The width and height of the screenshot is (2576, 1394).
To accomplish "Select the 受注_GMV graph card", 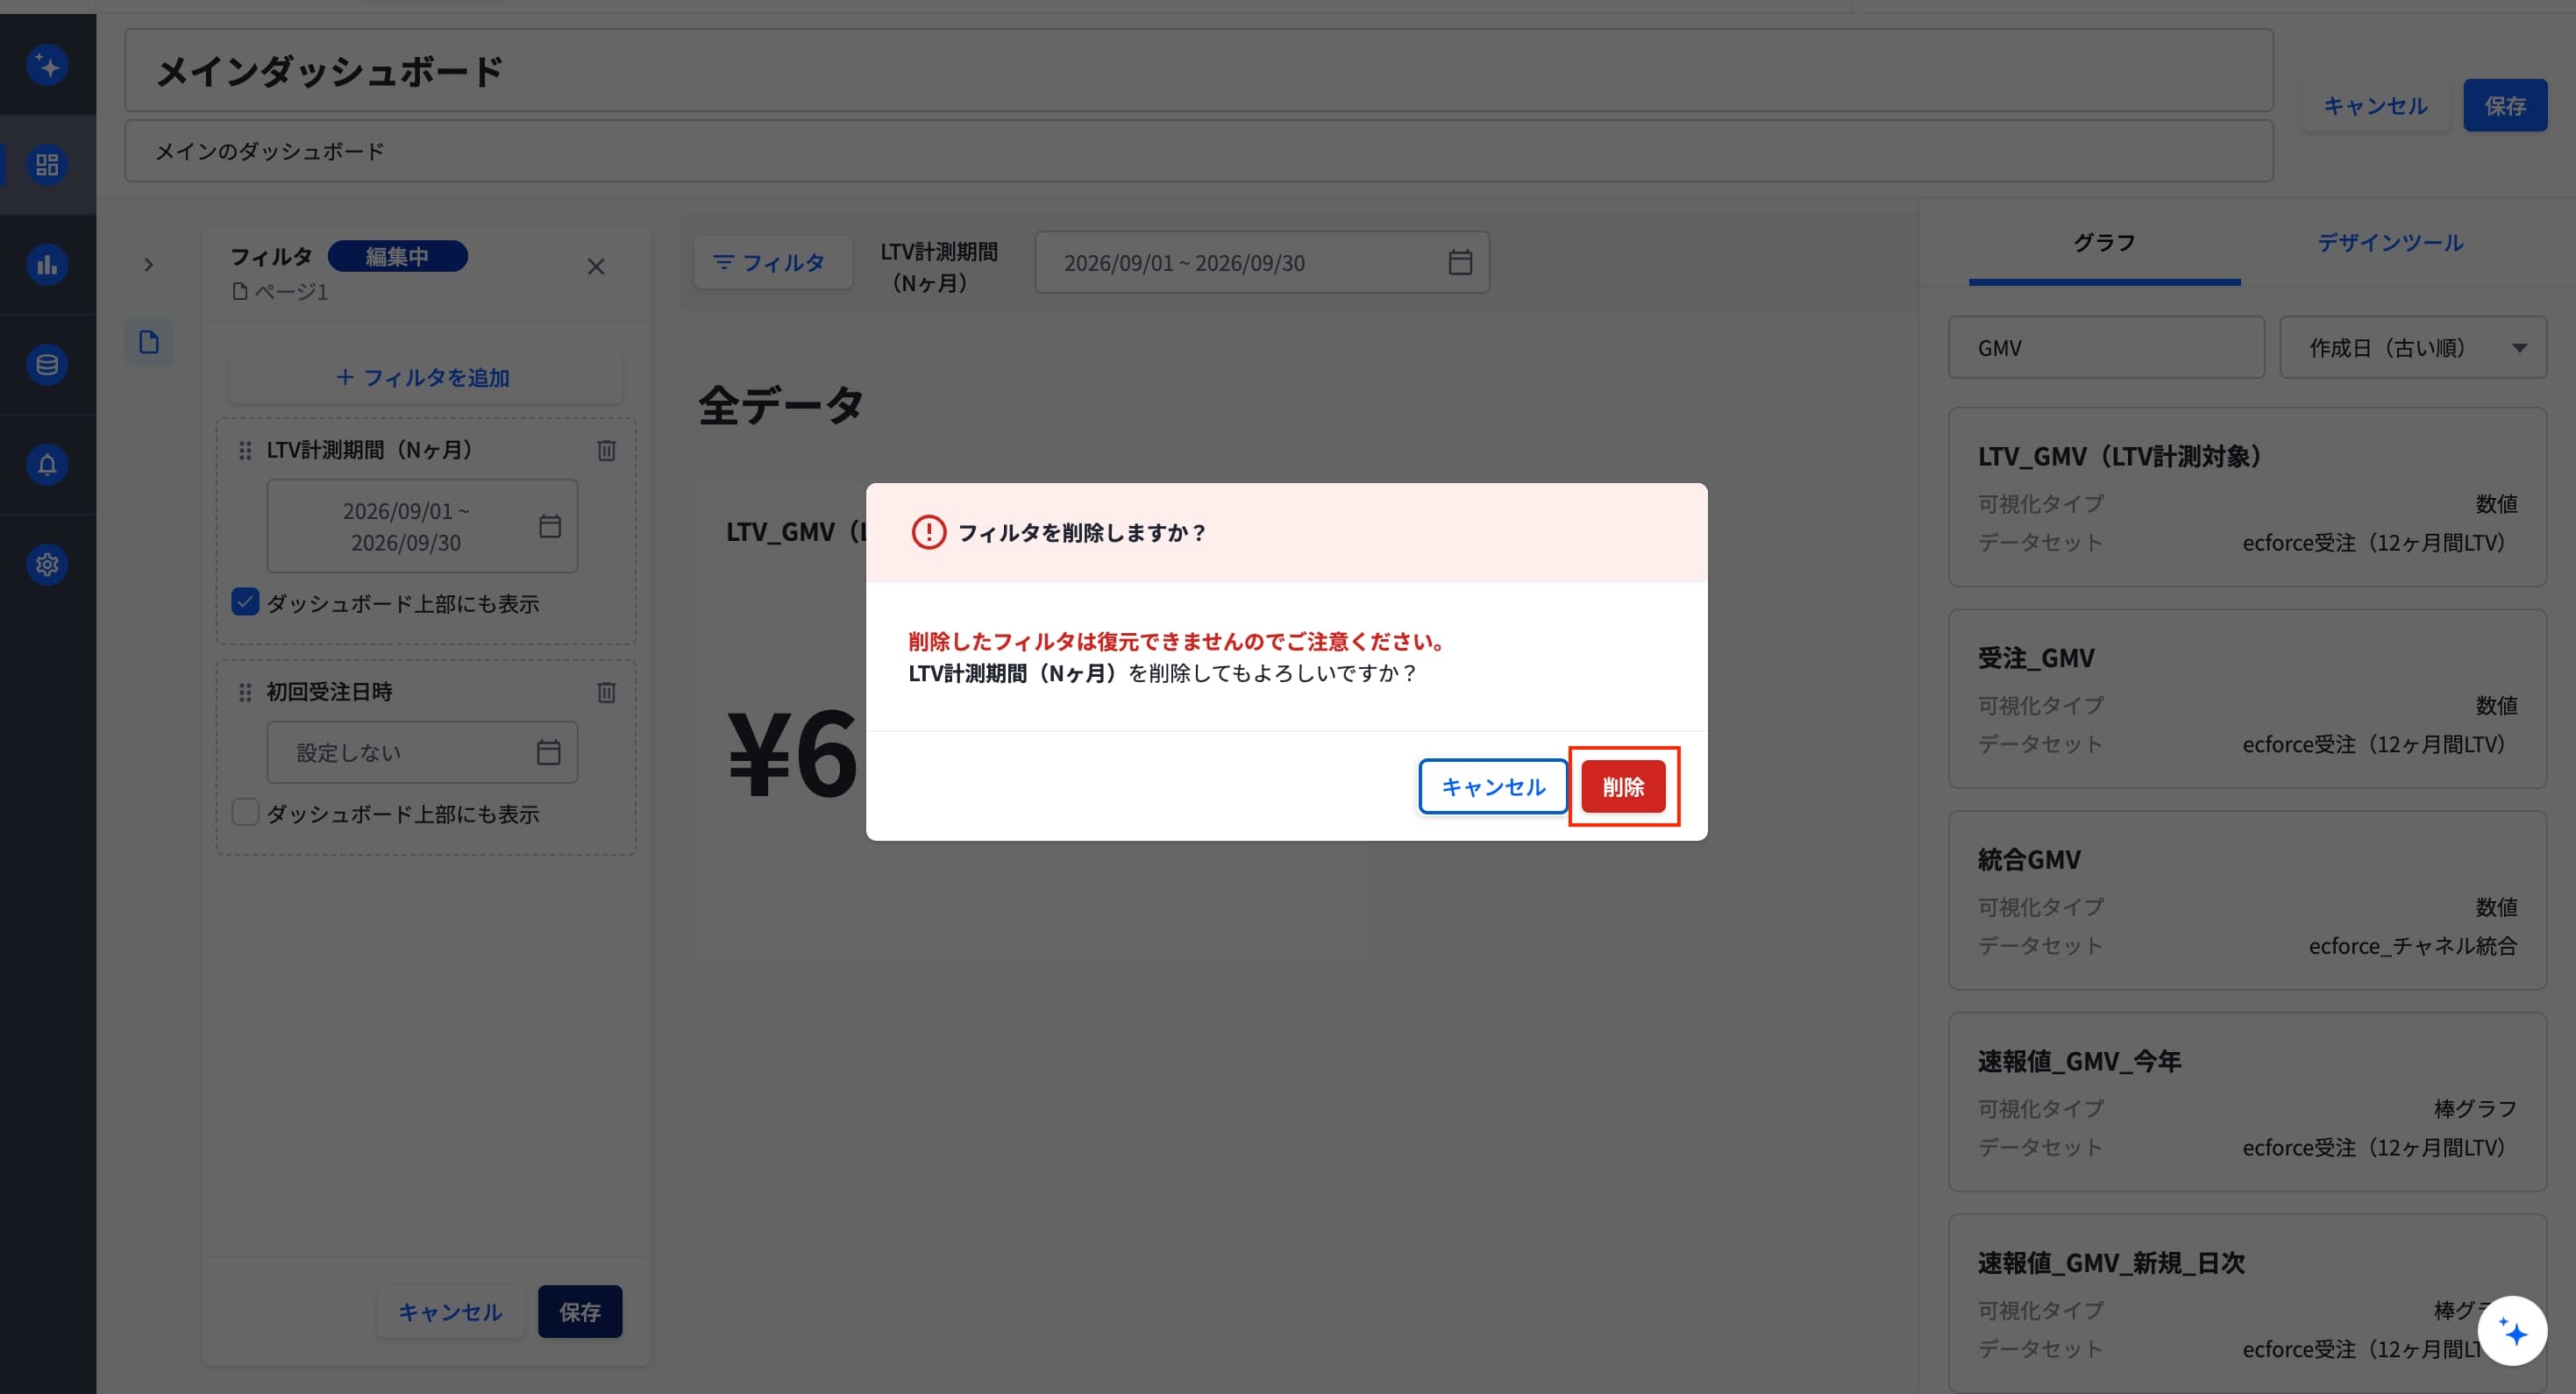I will tap(2247, 699).
